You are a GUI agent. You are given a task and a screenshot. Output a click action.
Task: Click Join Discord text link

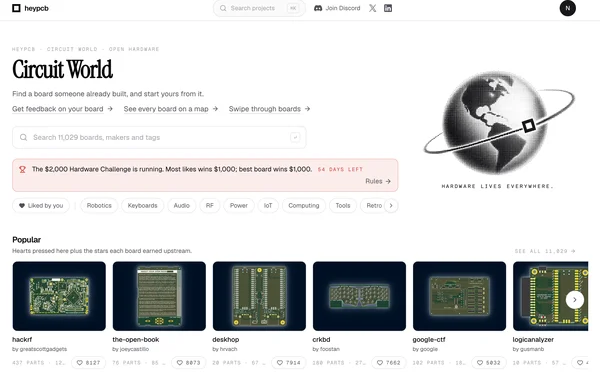(x=343, y=8)
